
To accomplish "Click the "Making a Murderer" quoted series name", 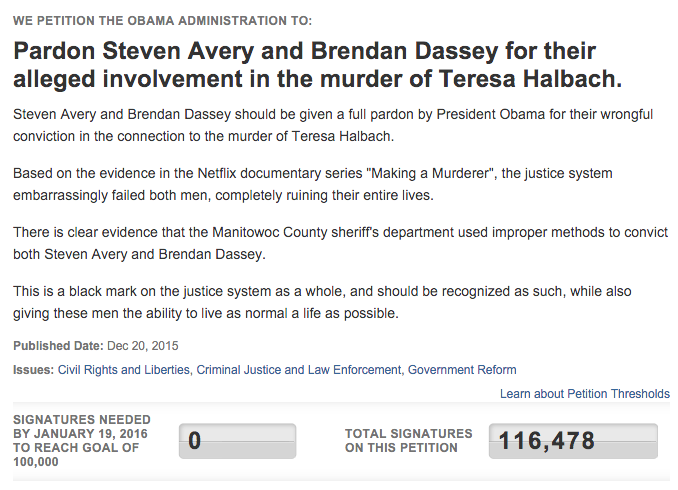I will click(431, 173).
